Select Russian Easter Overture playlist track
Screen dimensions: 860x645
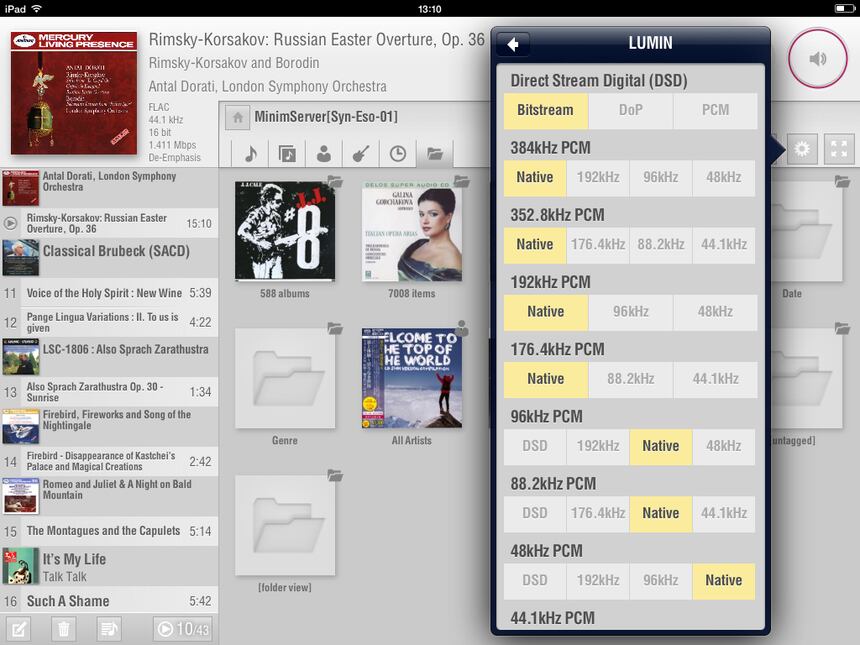[x=109, y=223]
